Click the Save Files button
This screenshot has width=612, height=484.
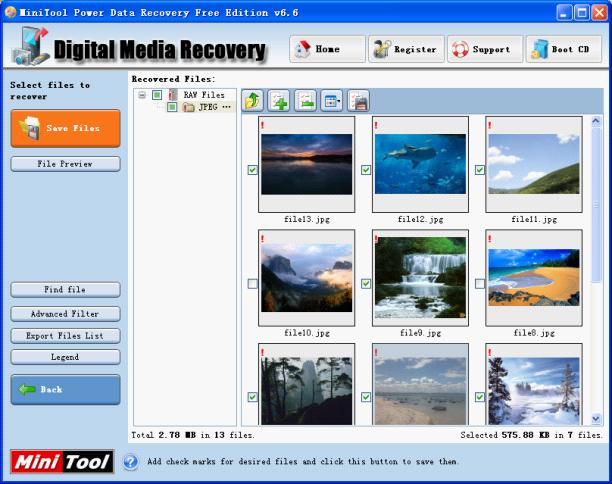tap(65, 128)
